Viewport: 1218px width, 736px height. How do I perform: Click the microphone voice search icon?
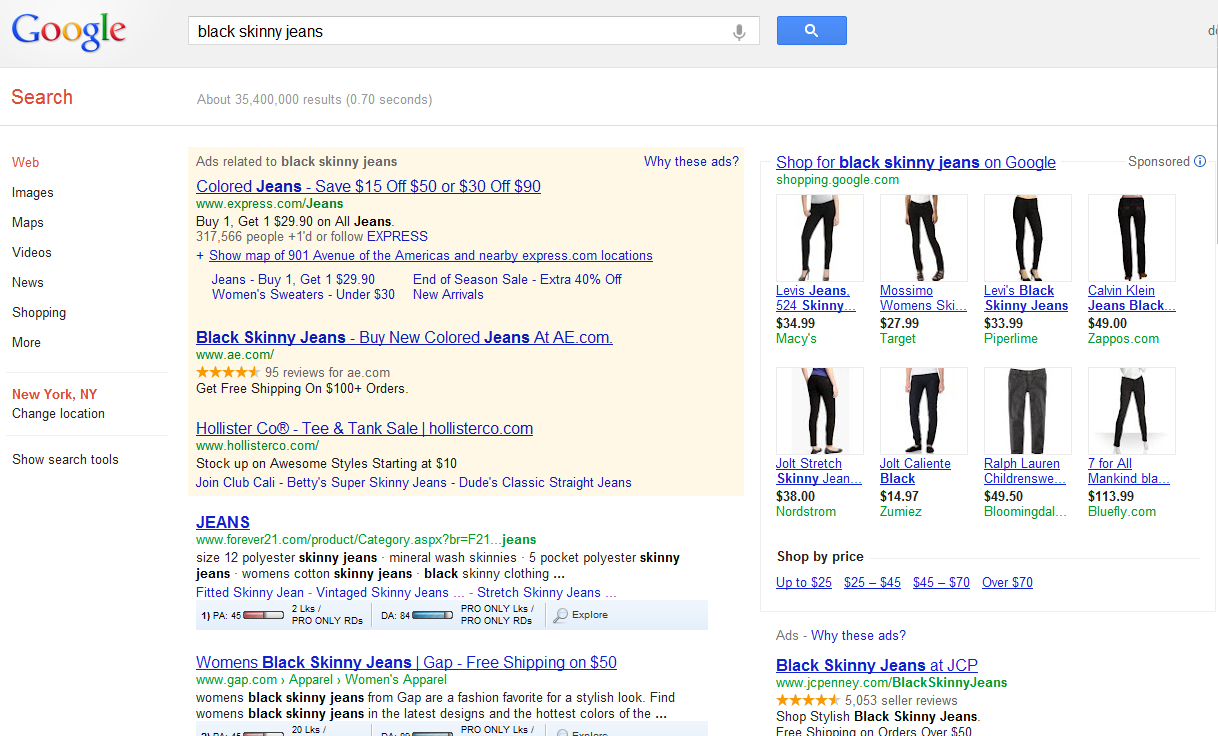[x=739, y=32]
